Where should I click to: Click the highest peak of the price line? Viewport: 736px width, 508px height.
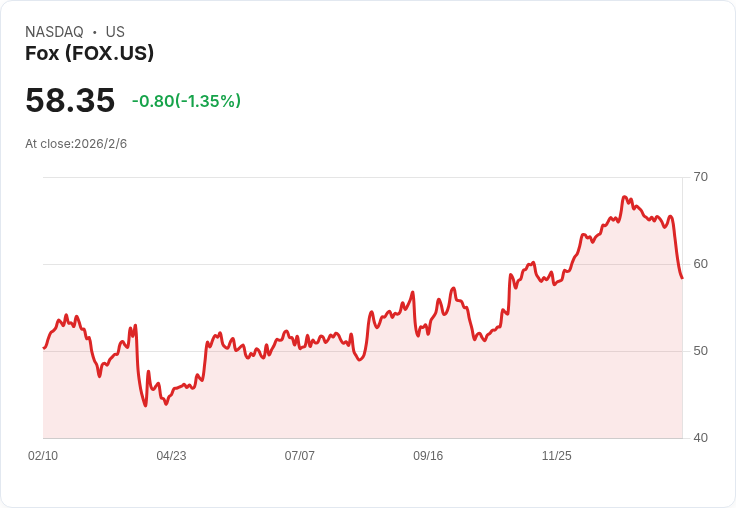point(624,197)
